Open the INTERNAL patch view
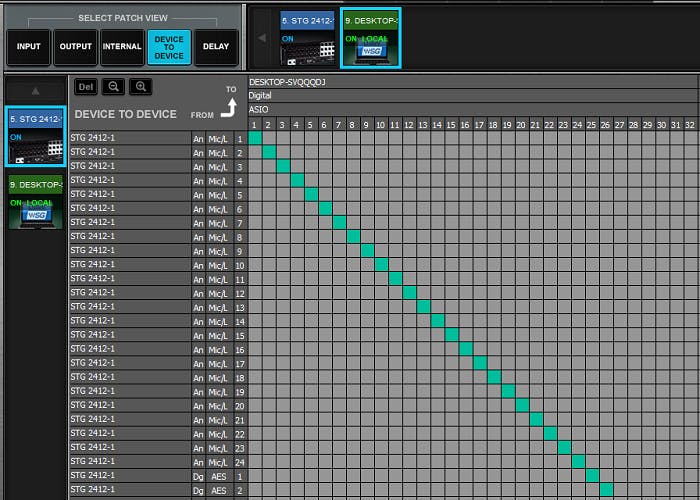 [122, 47]
